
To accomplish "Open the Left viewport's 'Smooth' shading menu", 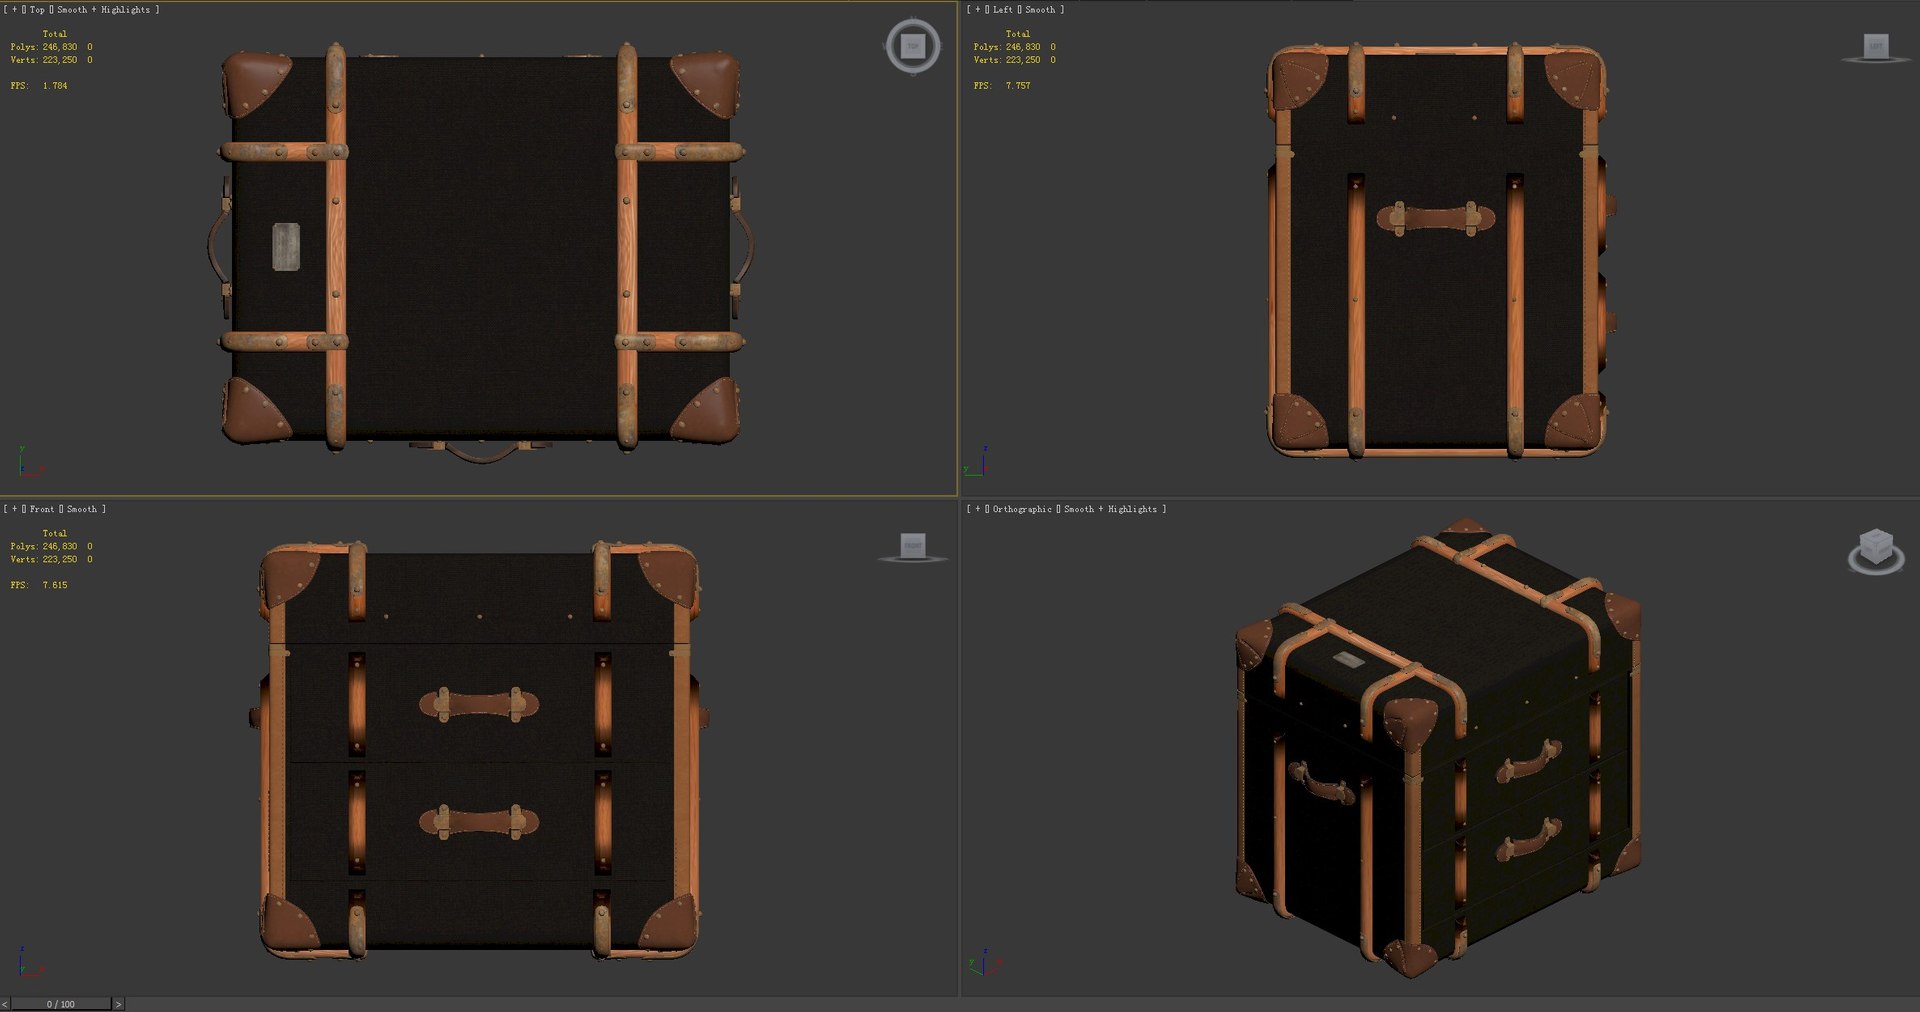I will [x=1040, y=10].
